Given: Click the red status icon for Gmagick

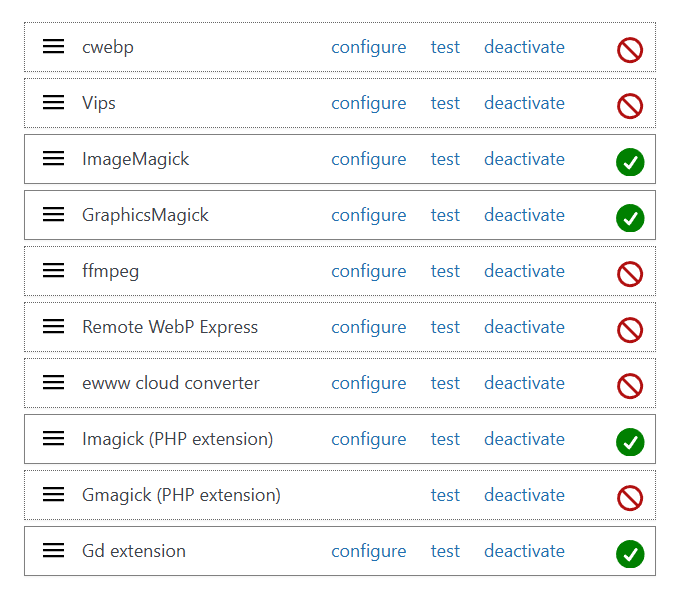Looking at the screenshot, I should coord(630,497).
